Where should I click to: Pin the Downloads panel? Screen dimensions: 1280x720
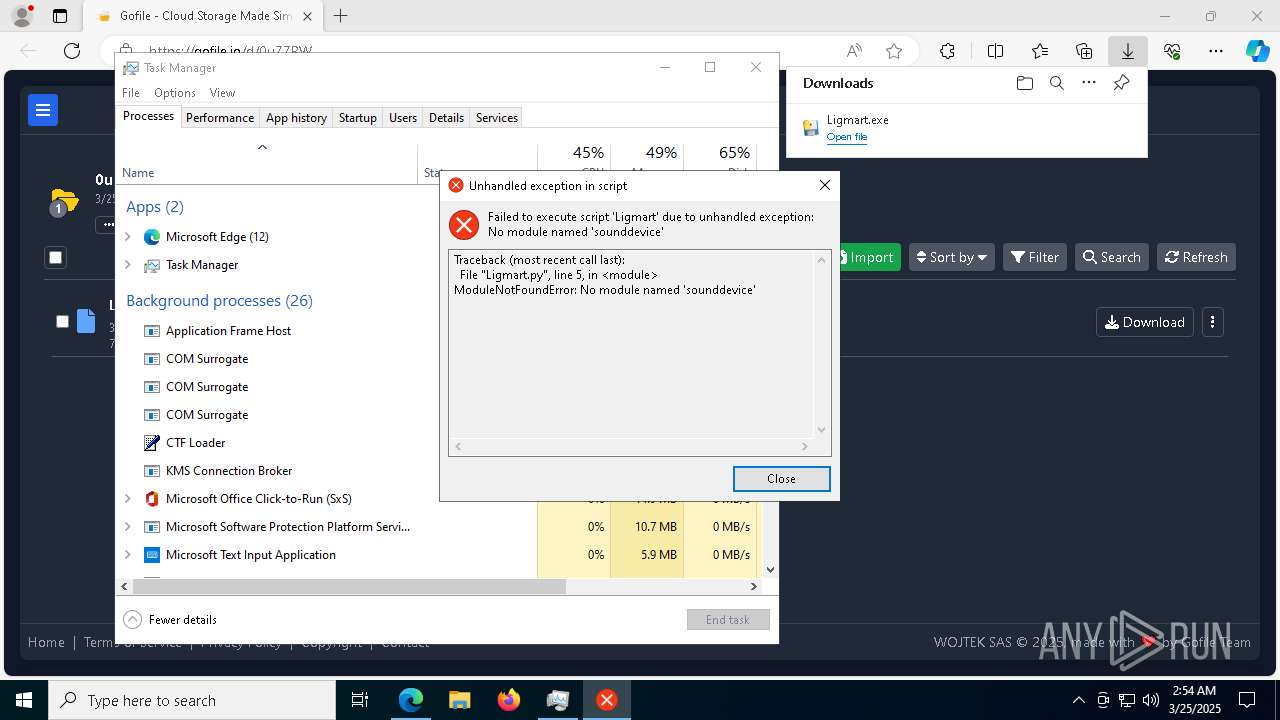[x=1121, y=83]
